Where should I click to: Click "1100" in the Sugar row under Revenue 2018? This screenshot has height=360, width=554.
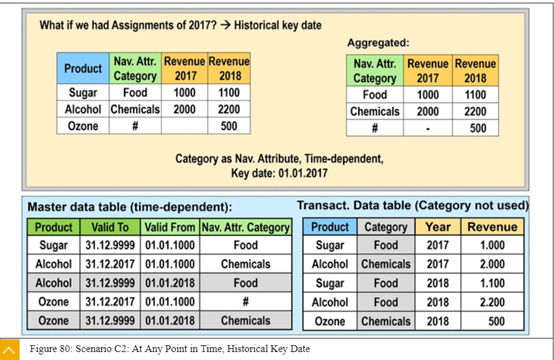[x=229, y=93]
